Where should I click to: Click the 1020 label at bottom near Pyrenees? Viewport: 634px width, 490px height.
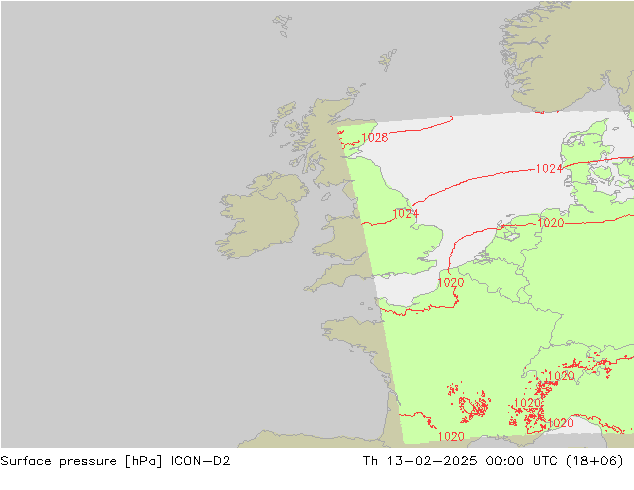[x=451, y=437]
